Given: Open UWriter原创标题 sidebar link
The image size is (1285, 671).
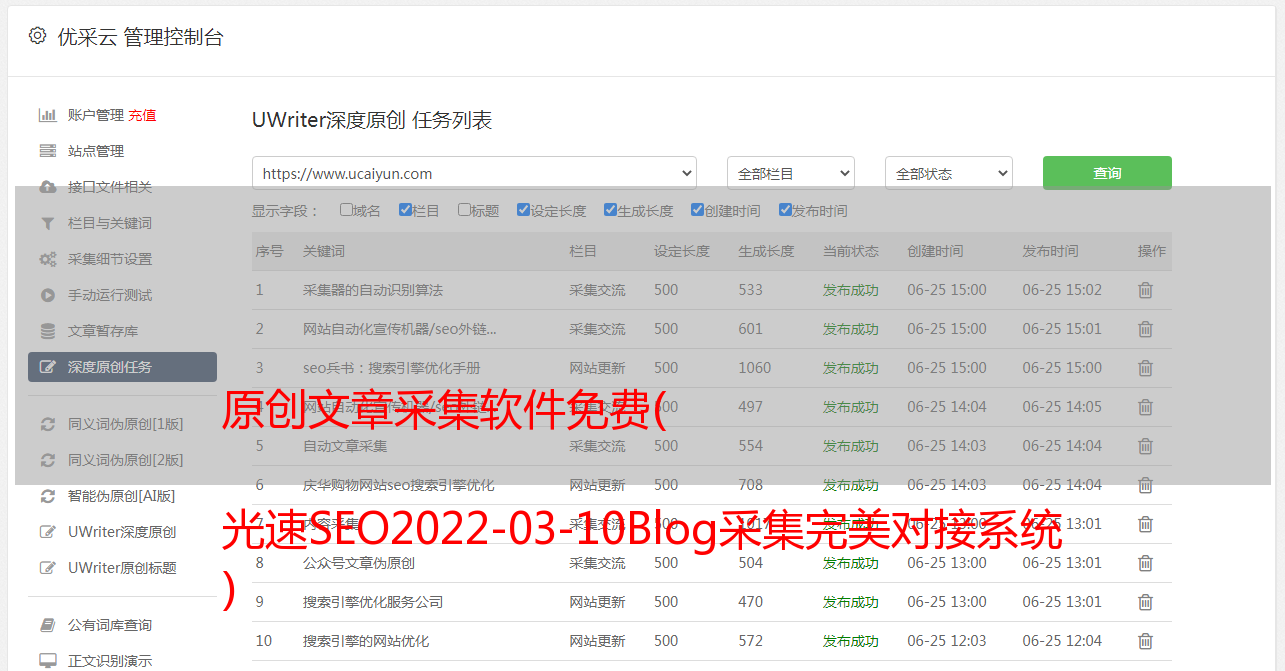Looking at the screenshot, I should [x=122, y=568].
